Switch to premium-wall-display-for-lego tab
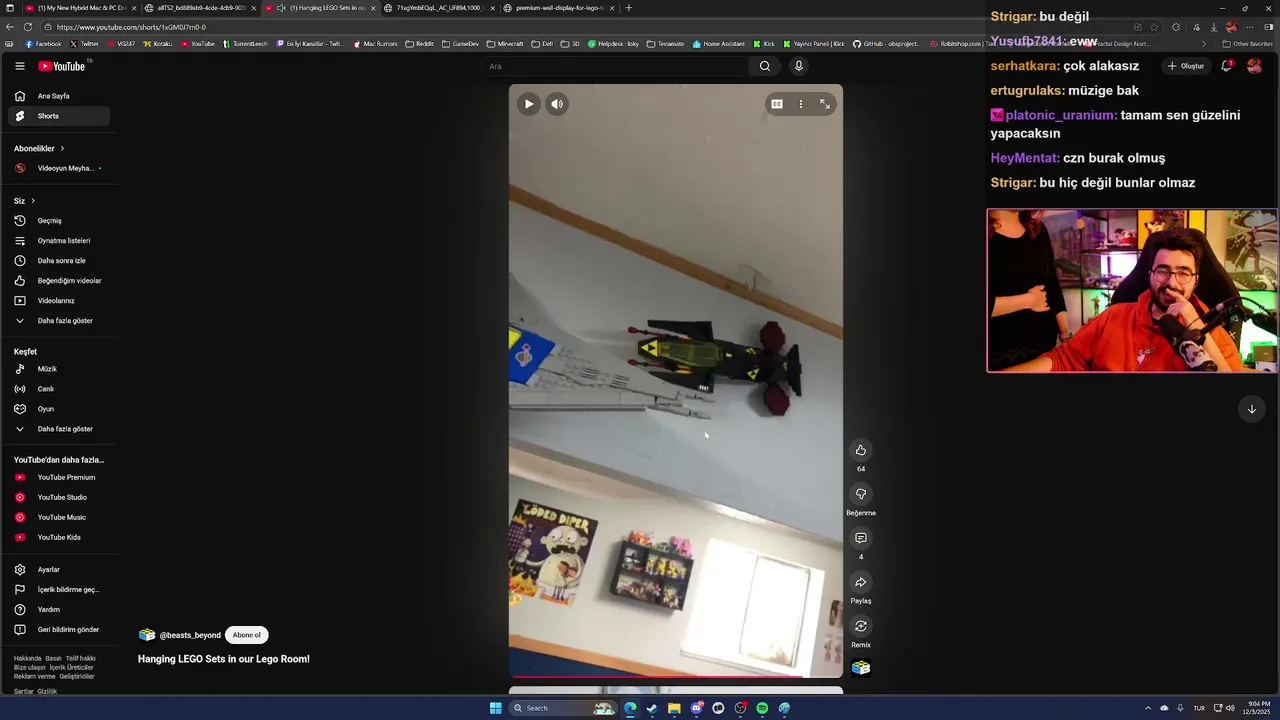Screen dimensions: 1280x720 coord(558,8)
